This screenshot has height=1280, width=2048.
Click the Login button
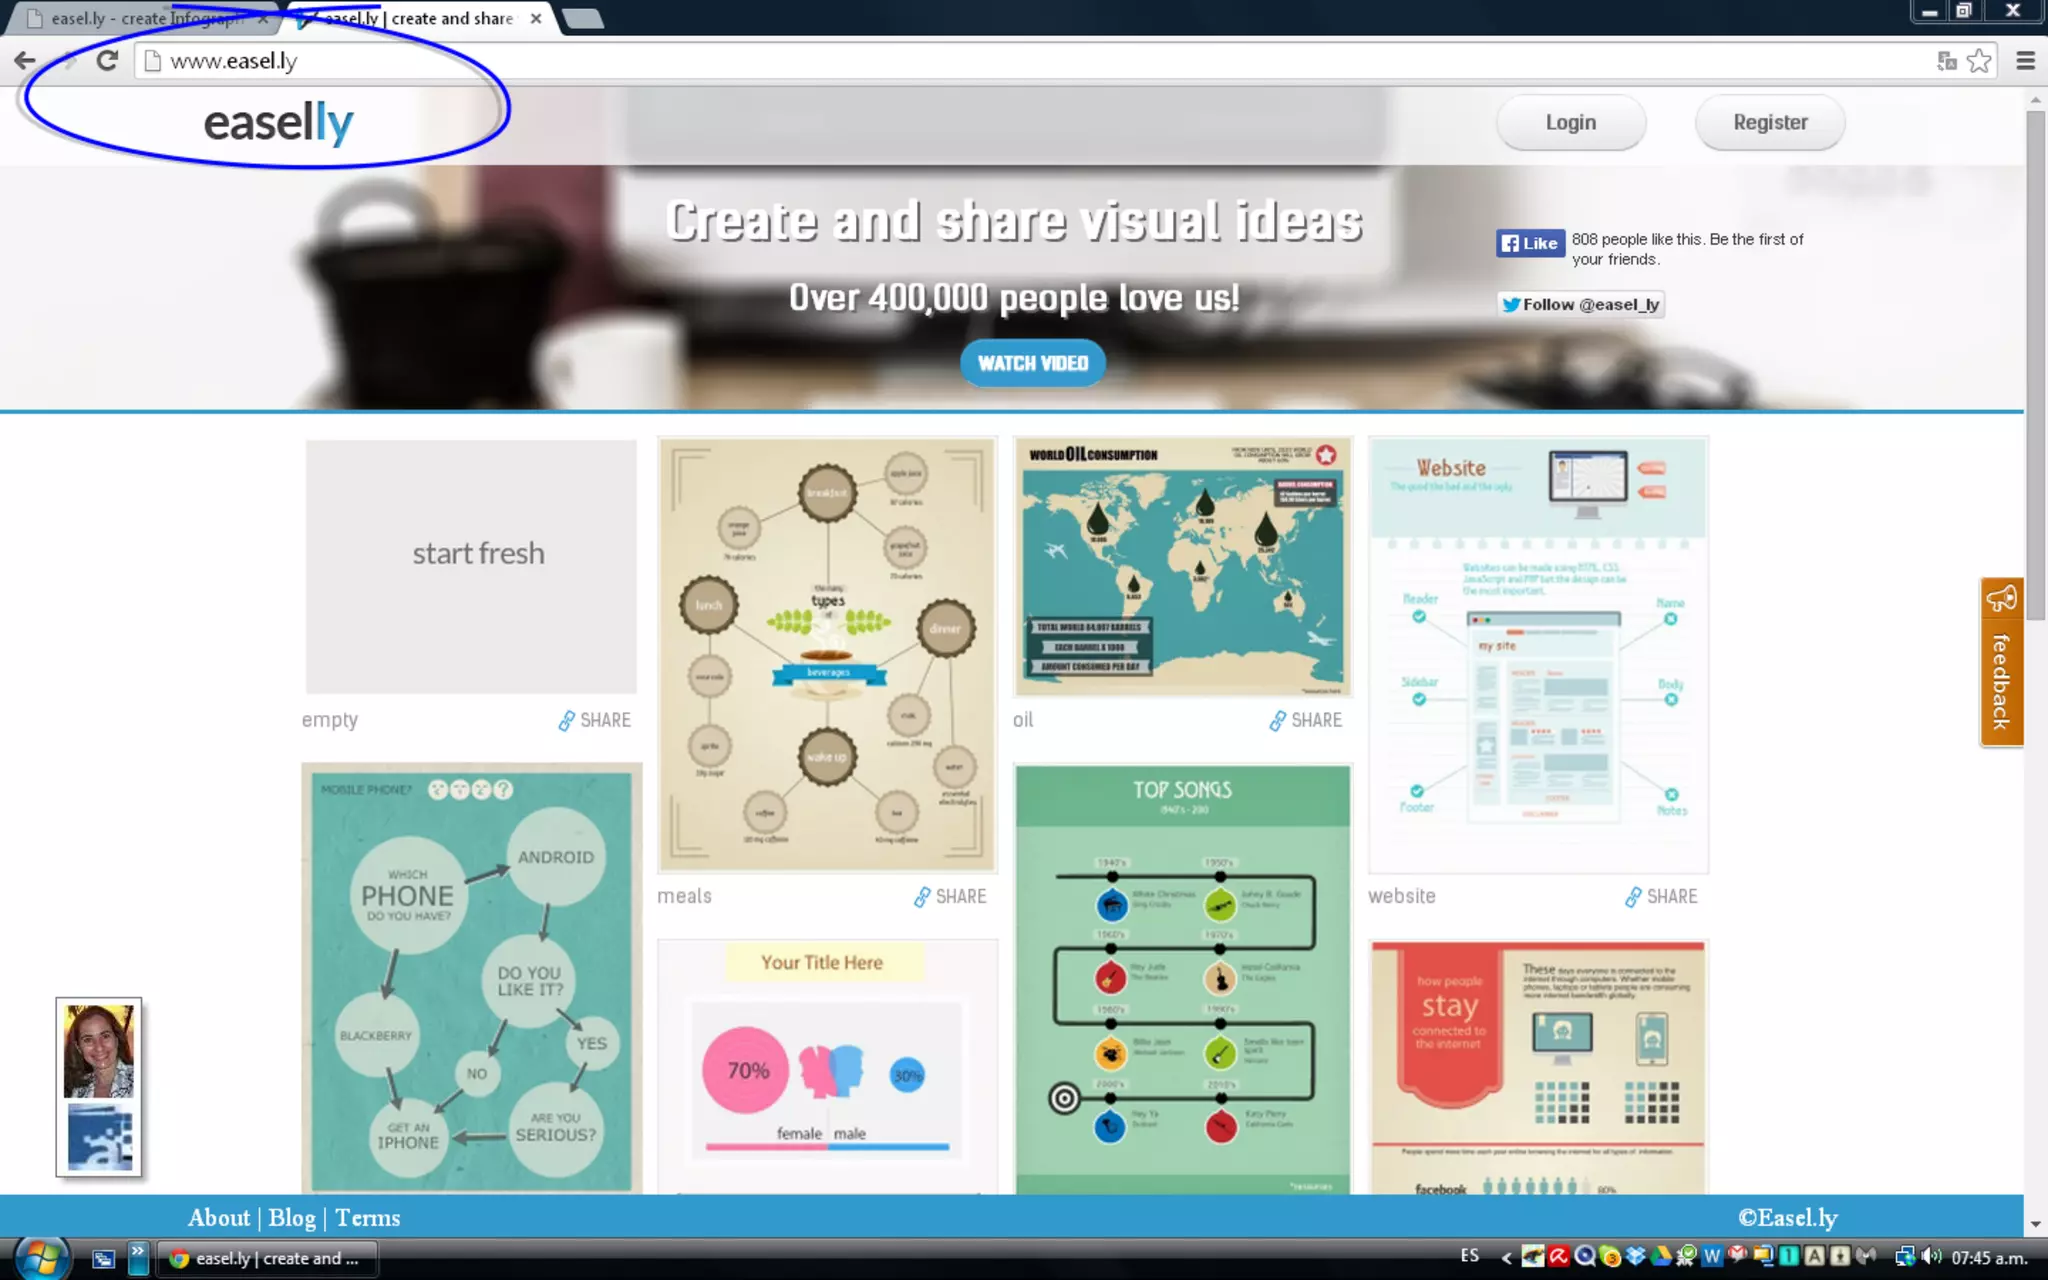pos(1570,123)
